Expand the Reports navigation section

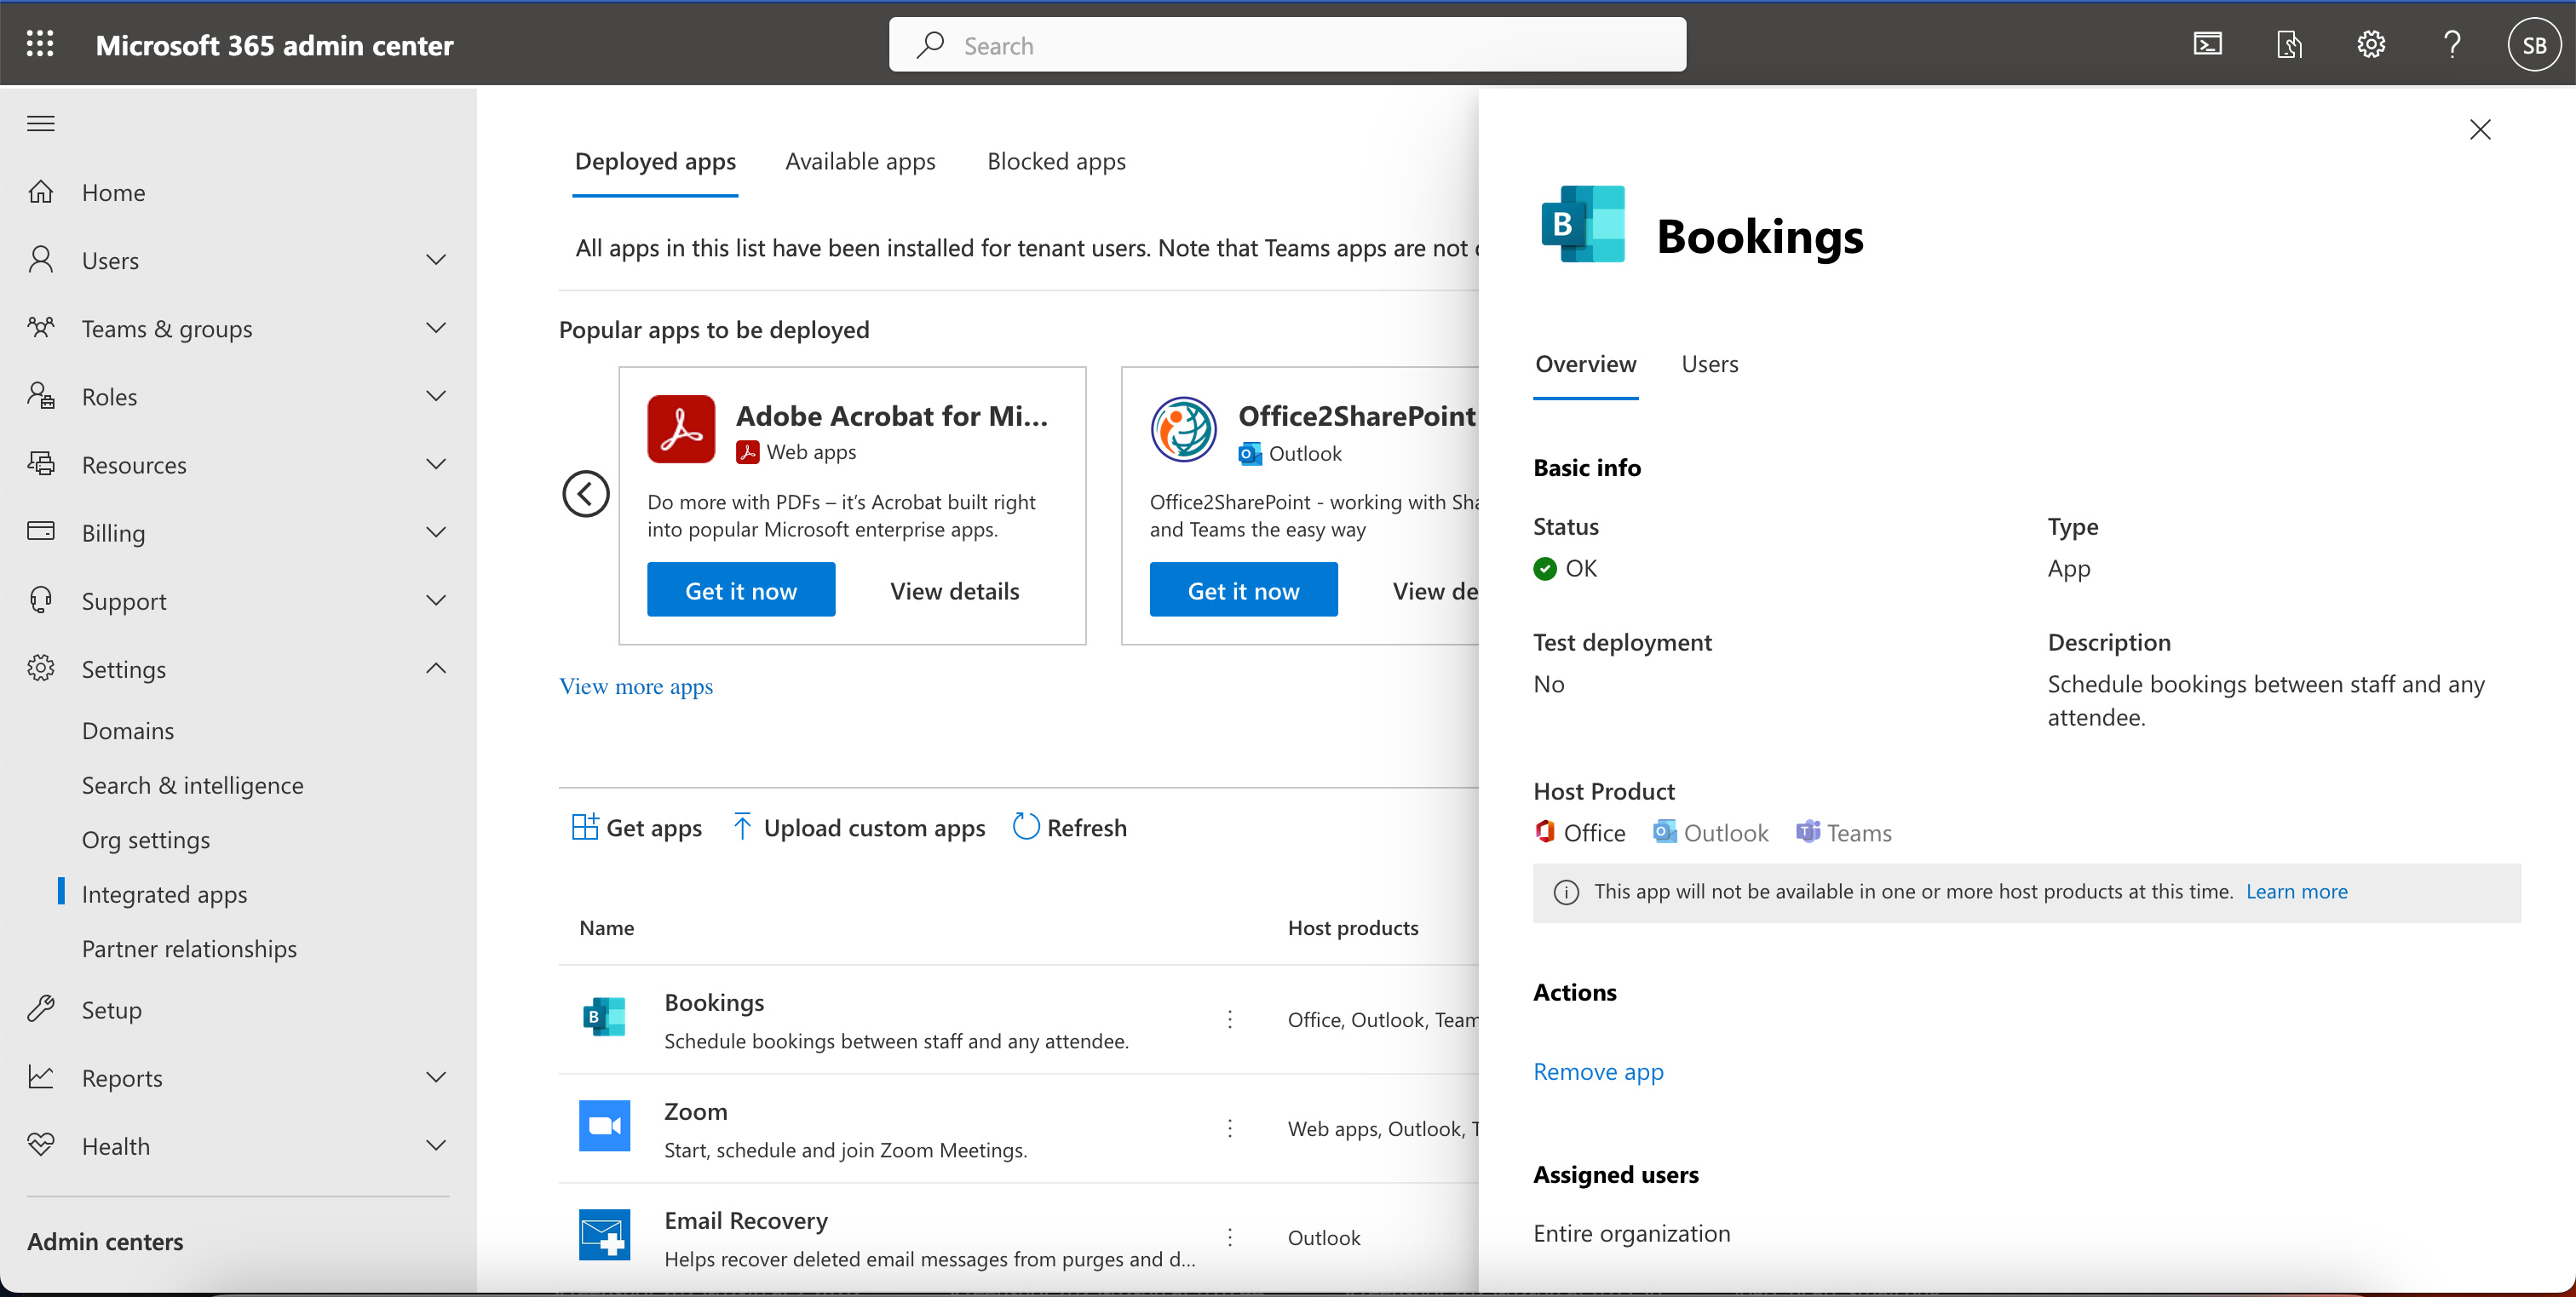(436, 1077)
